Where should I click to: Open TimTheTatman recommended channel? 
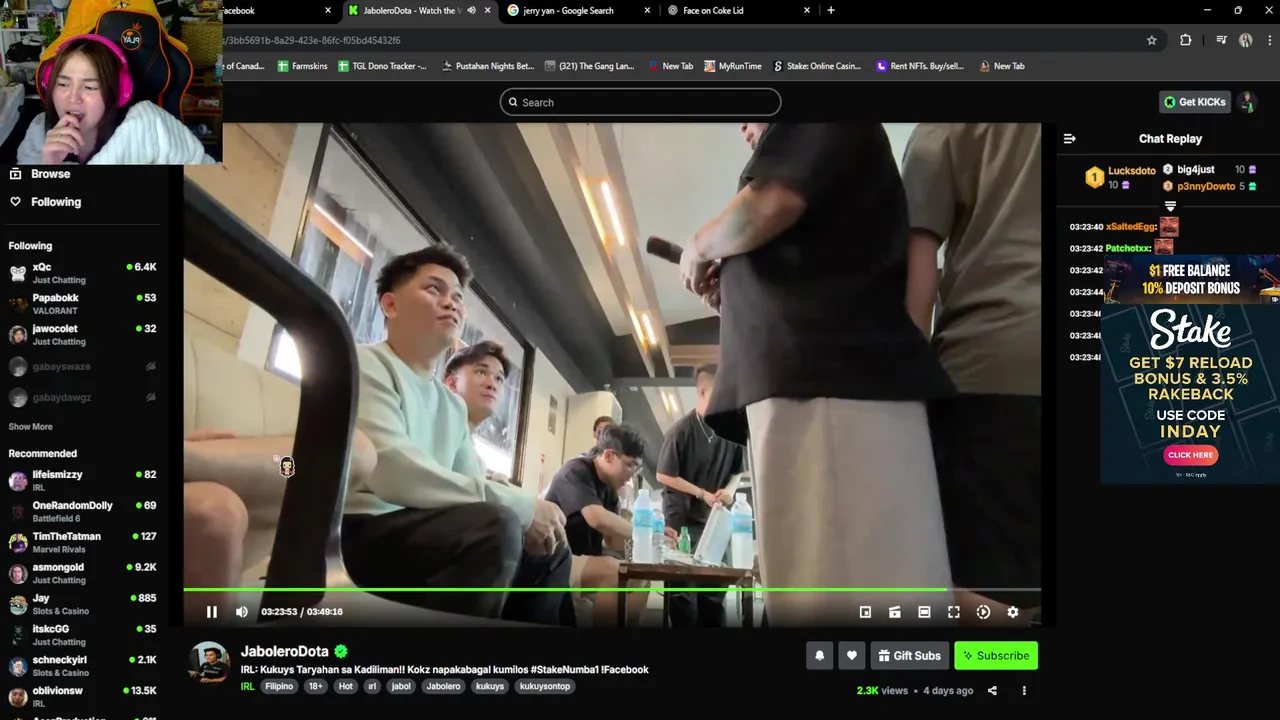[x=82, y=543]
